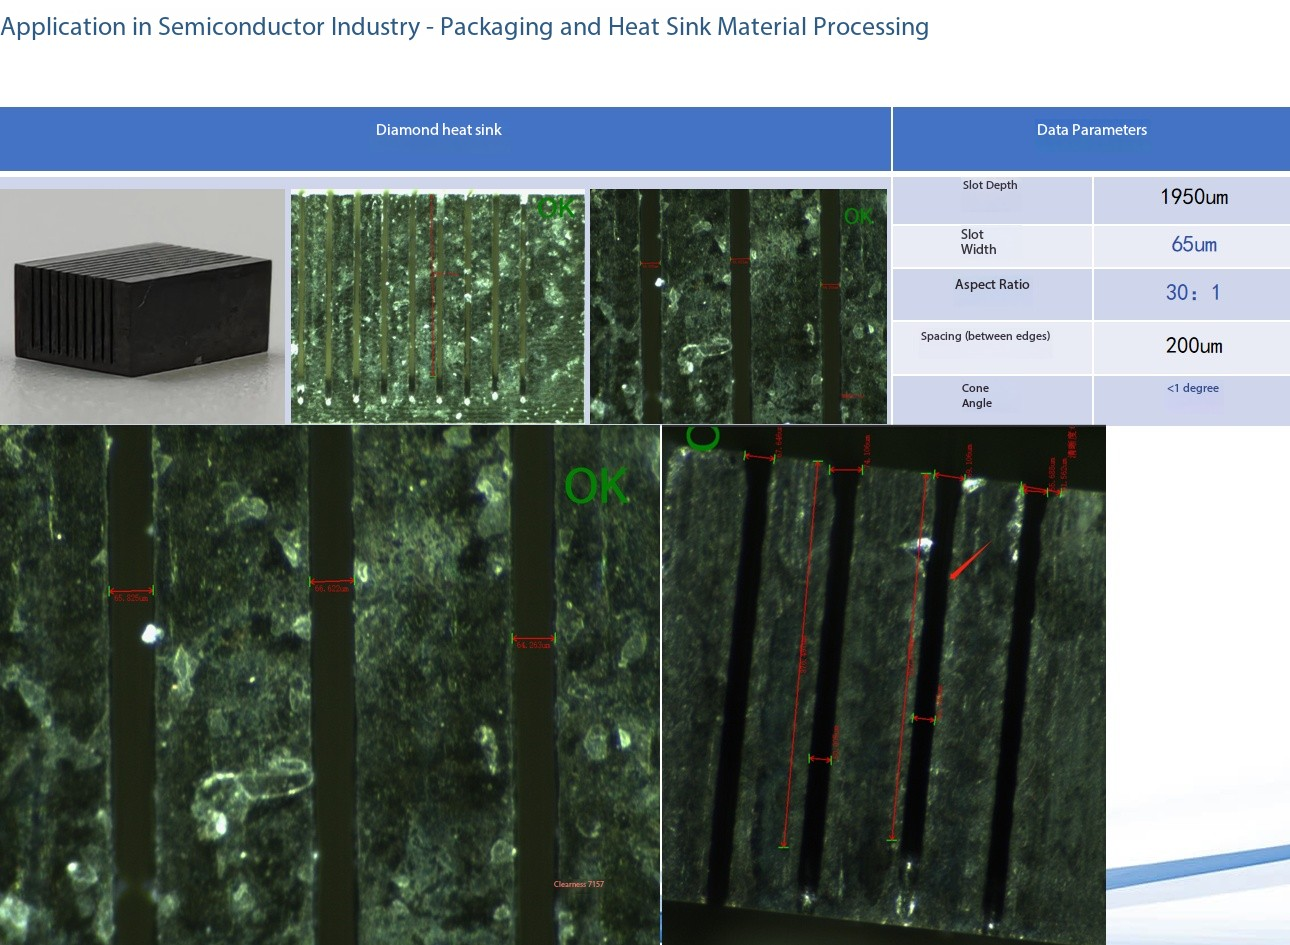The height and width of the screenshot is (945, 1290).
Task: Select the Data Parameters header cell
Action: point(1091,139)
